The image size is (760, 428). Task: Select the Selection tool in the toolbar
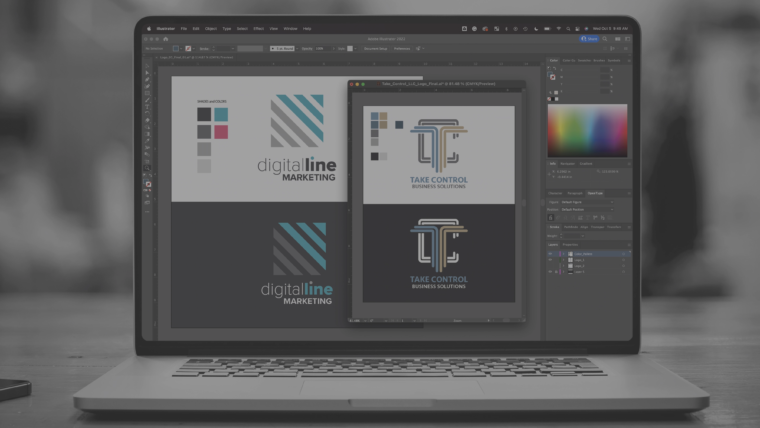click(x=148, y=71)
